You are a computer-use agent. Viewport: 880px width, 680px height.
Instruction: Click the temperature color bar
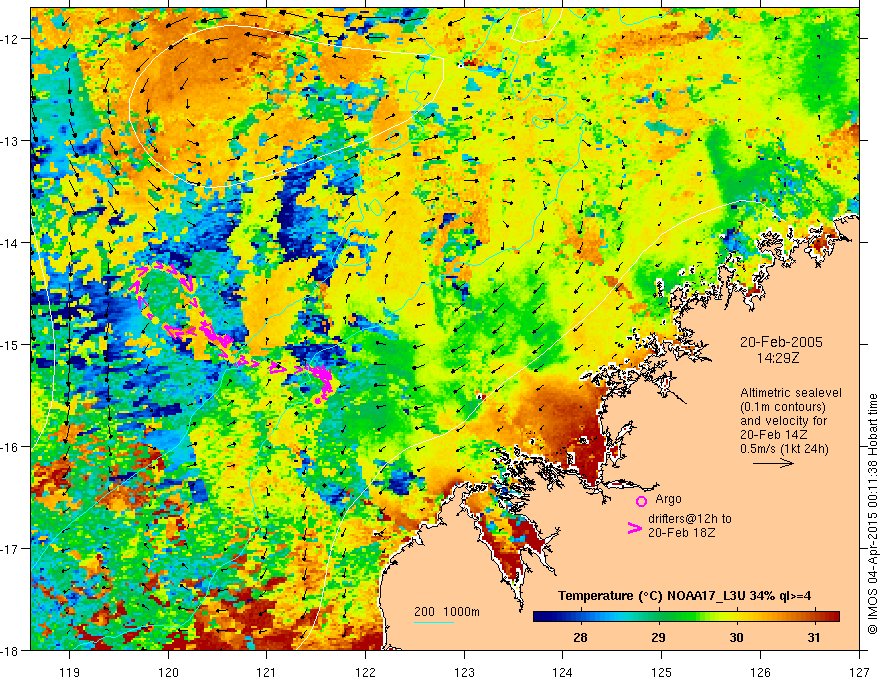coord(686,616)
